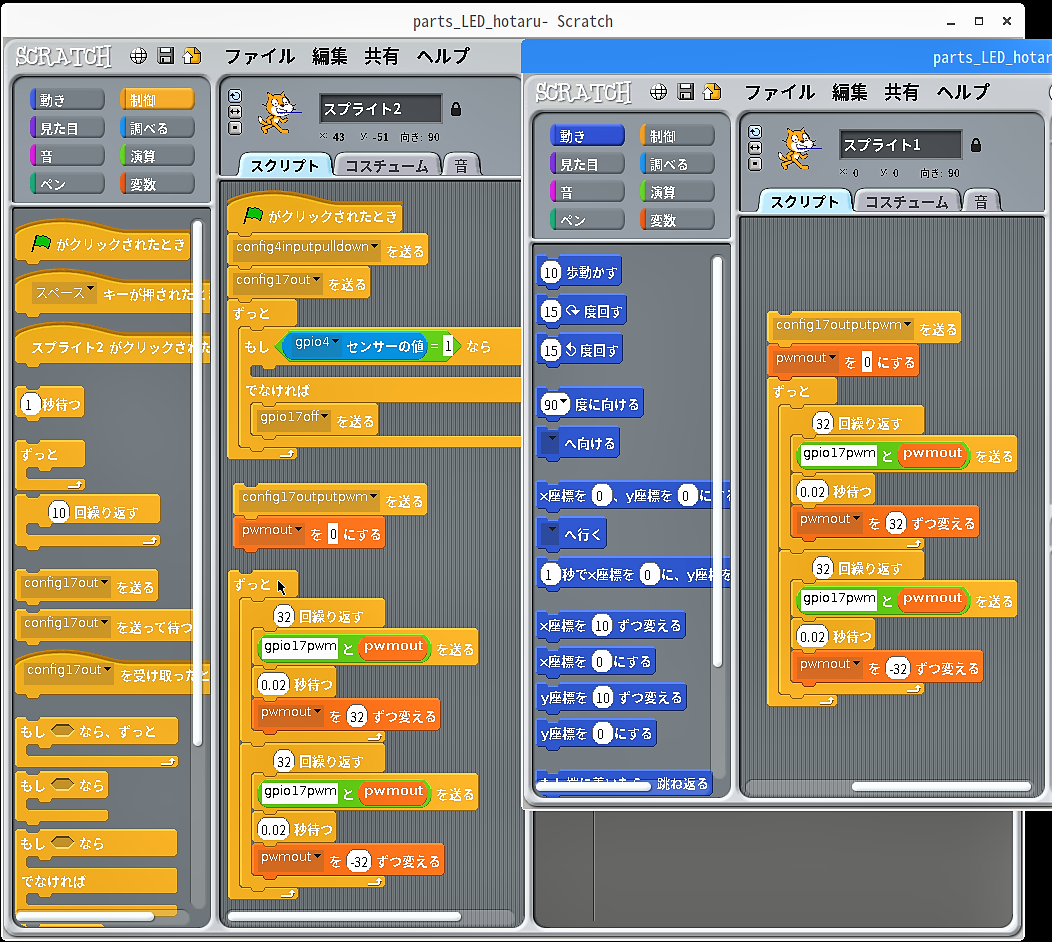Select the 'don't rotate' style for スプライト1
The width and height of the screenshot is (1052, 942).
coord(755,164)
